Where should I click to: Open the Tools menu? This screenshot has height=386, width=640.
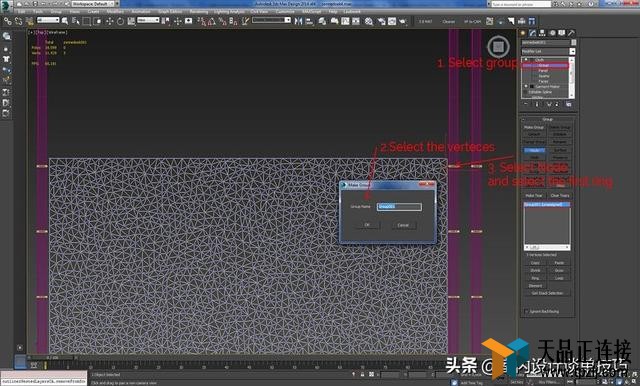point(38,12)
